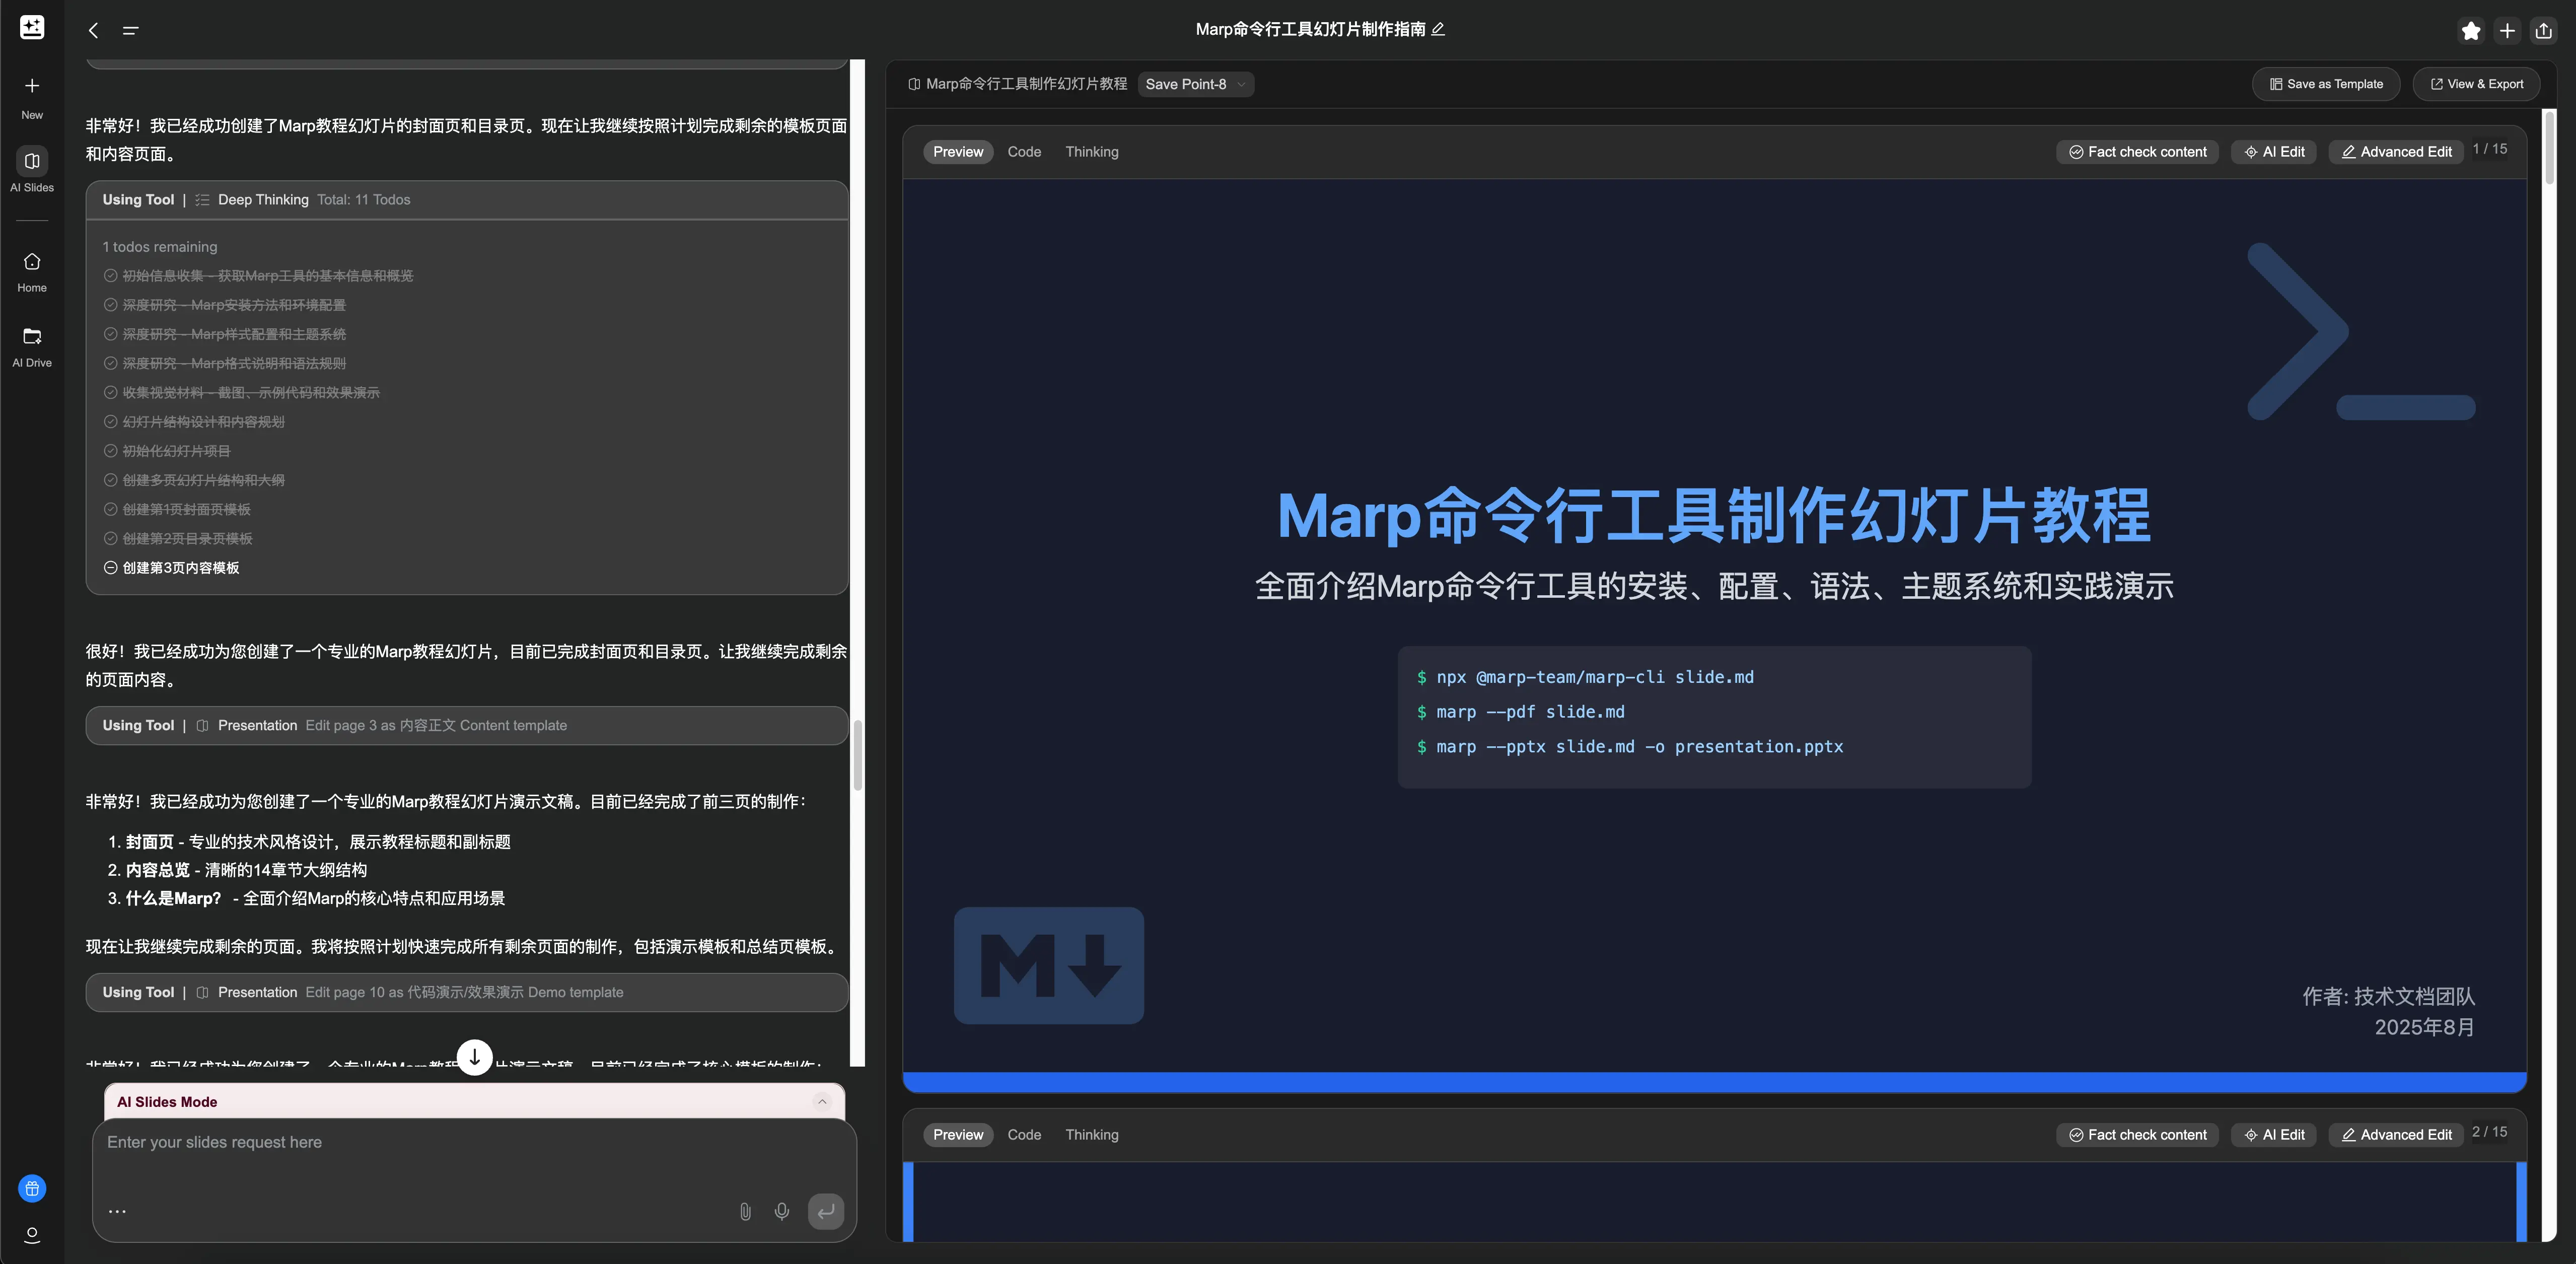Go to Home in the sidebar
This screenshot has width=2576, height=1264.
(32, 272)
